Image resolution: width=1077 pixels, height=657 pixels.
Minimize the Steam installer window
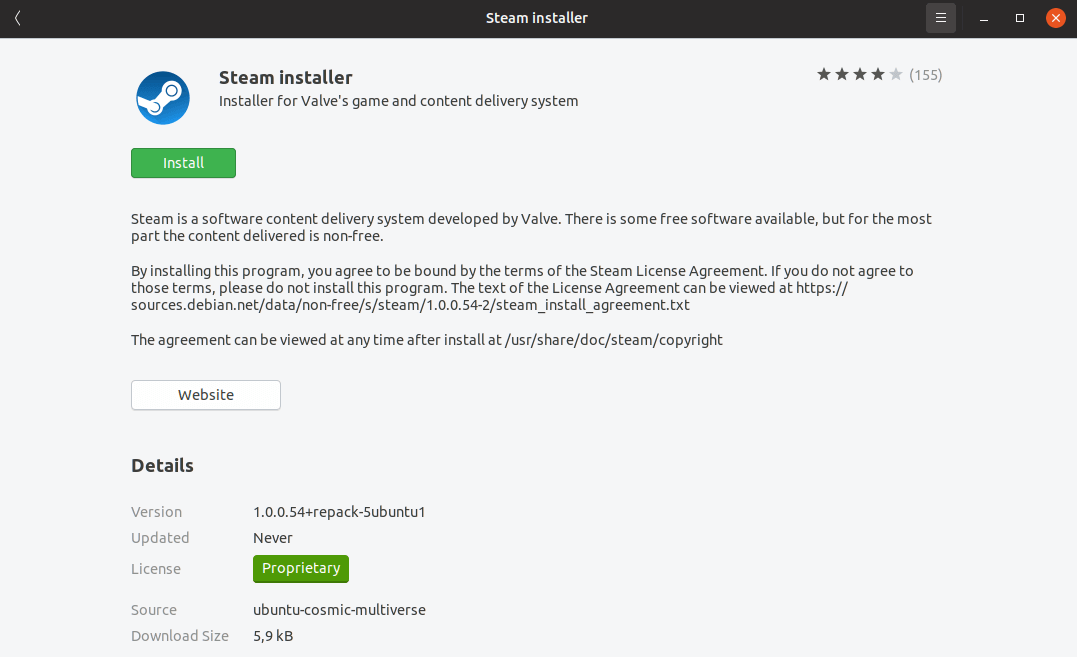click(984, 18)
